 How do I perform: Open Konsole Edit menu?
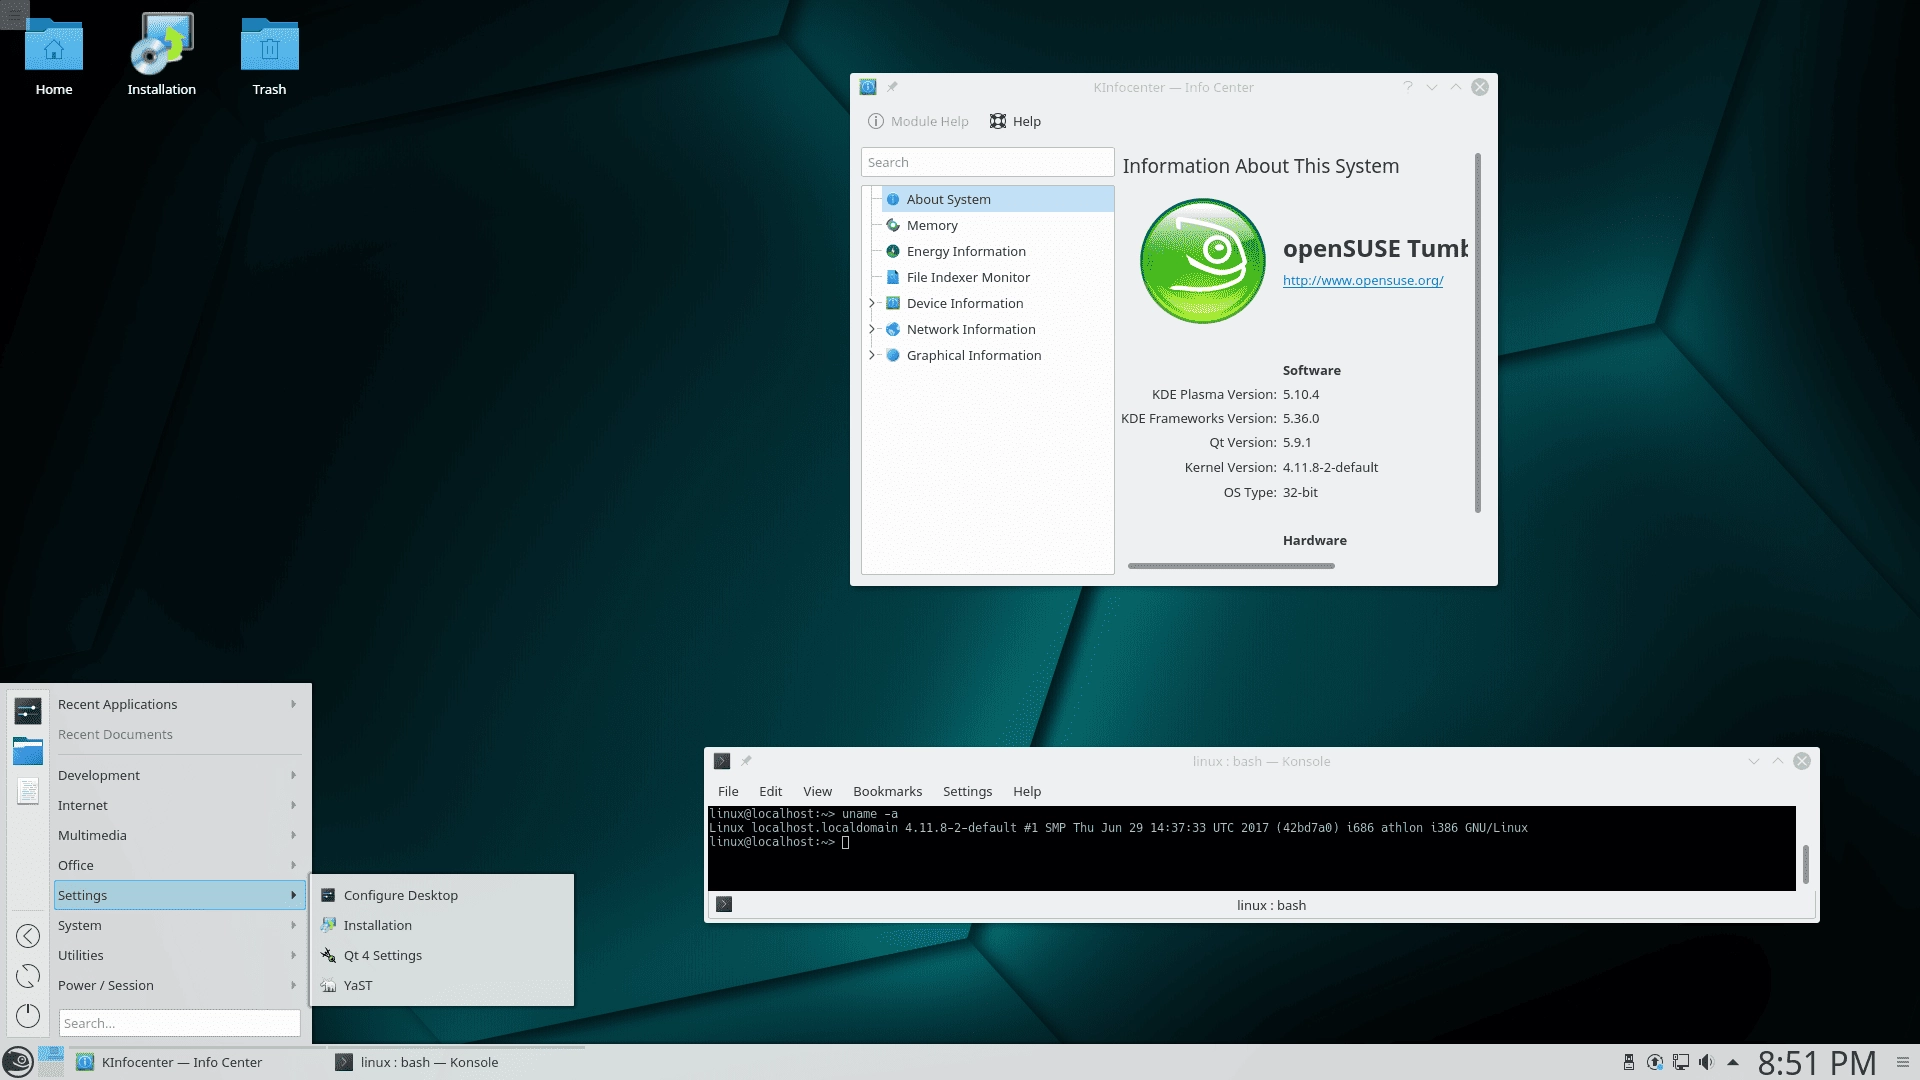770,791
